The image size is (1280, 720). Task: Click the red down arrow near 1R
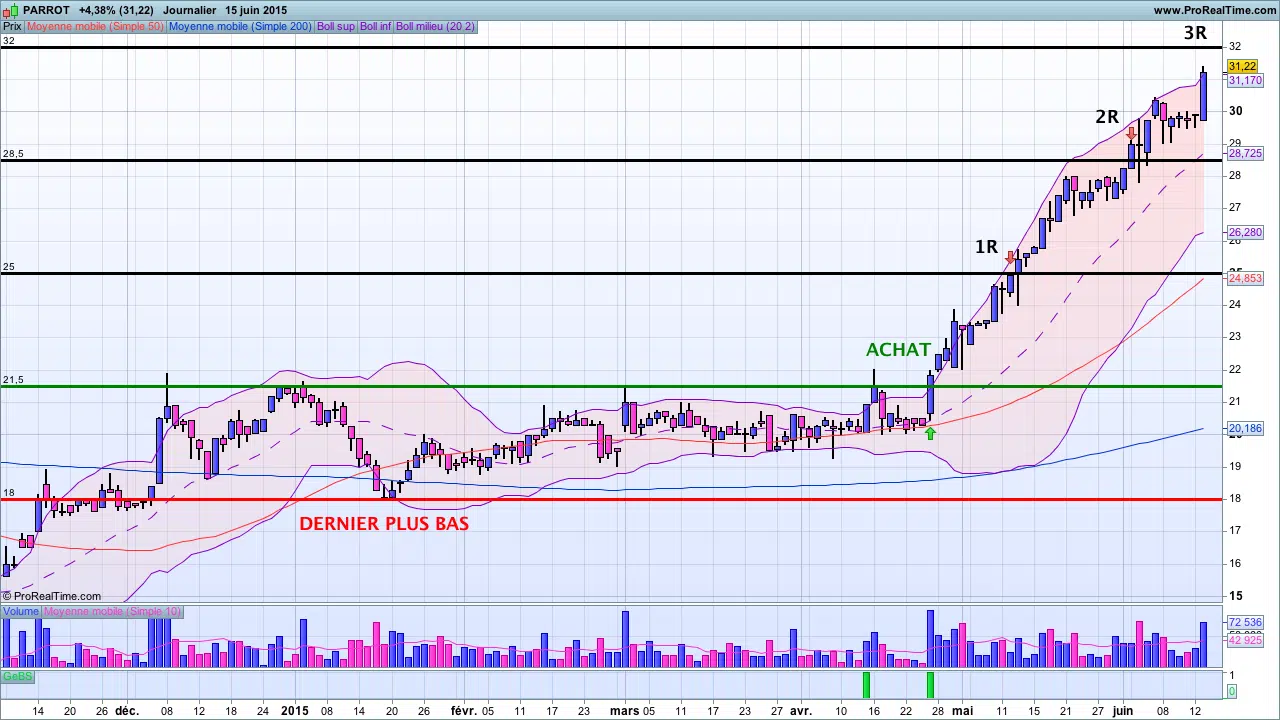coord(1010,258)
